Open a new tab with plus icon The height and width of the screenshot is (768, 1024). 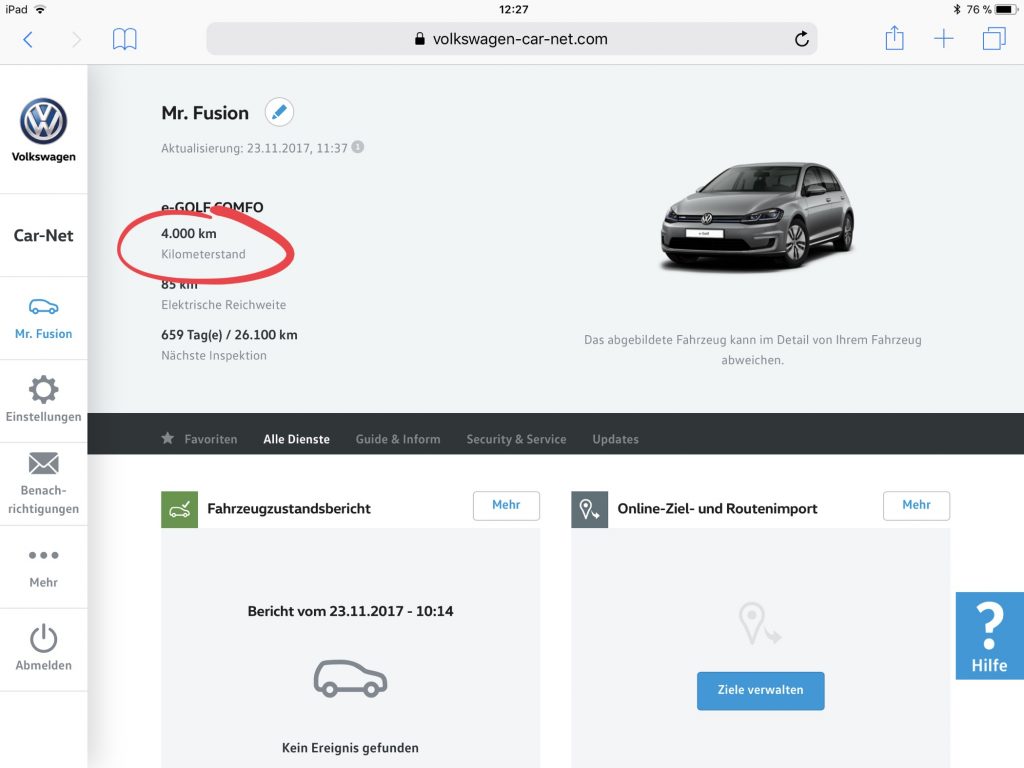[x=943, y=39]
